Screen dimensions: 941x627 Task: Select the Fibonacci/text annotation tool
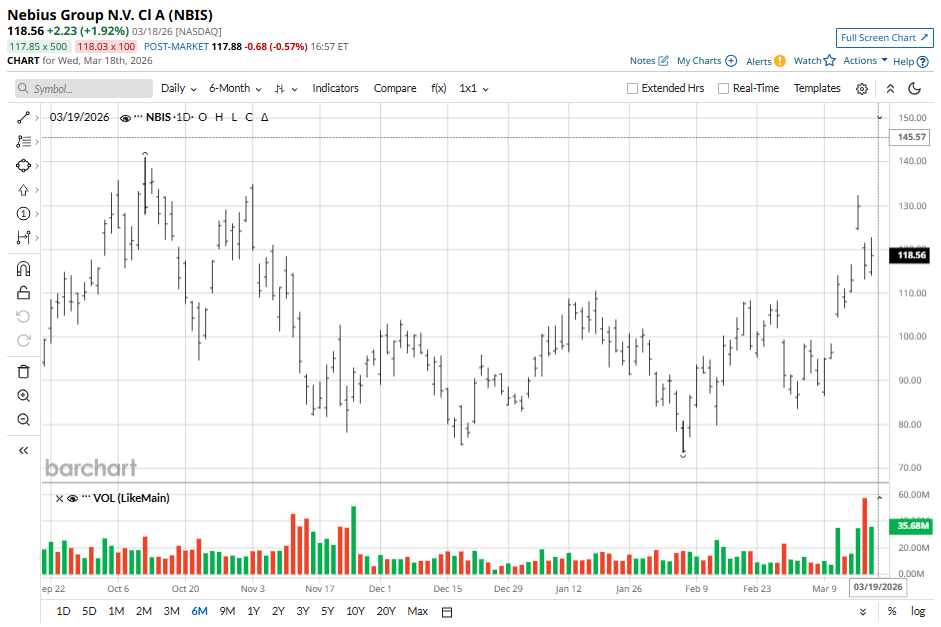(x=23, y=142)
